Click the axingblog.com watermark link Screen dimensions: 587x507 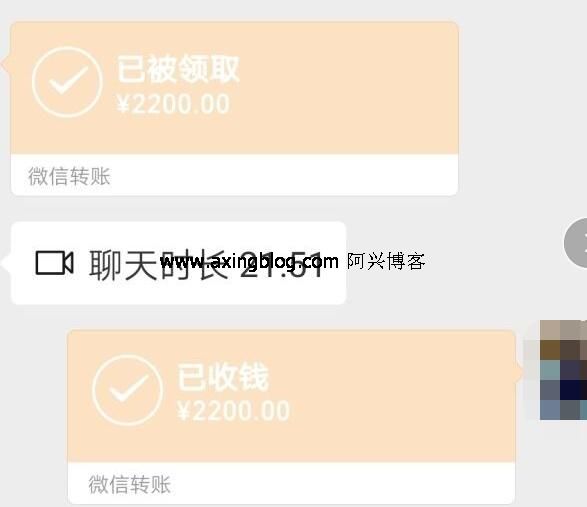(x=249, y=261)
